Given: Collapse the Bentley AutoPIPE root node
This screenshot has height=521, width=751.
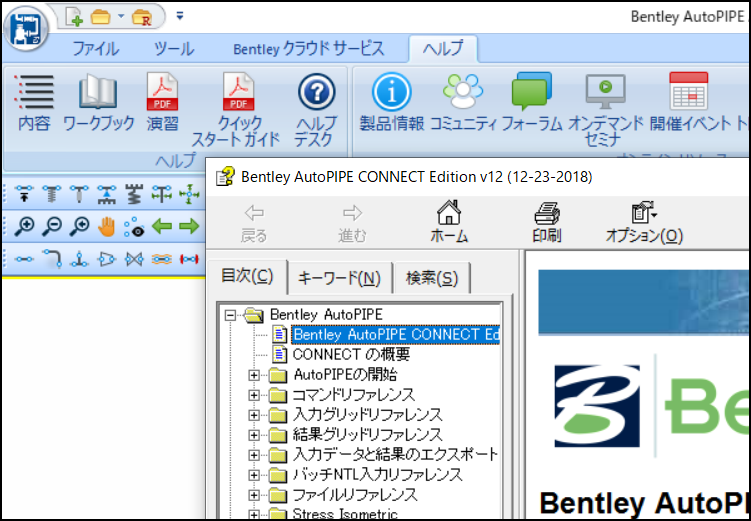Looking at the screenshot, I should [231, 315].
